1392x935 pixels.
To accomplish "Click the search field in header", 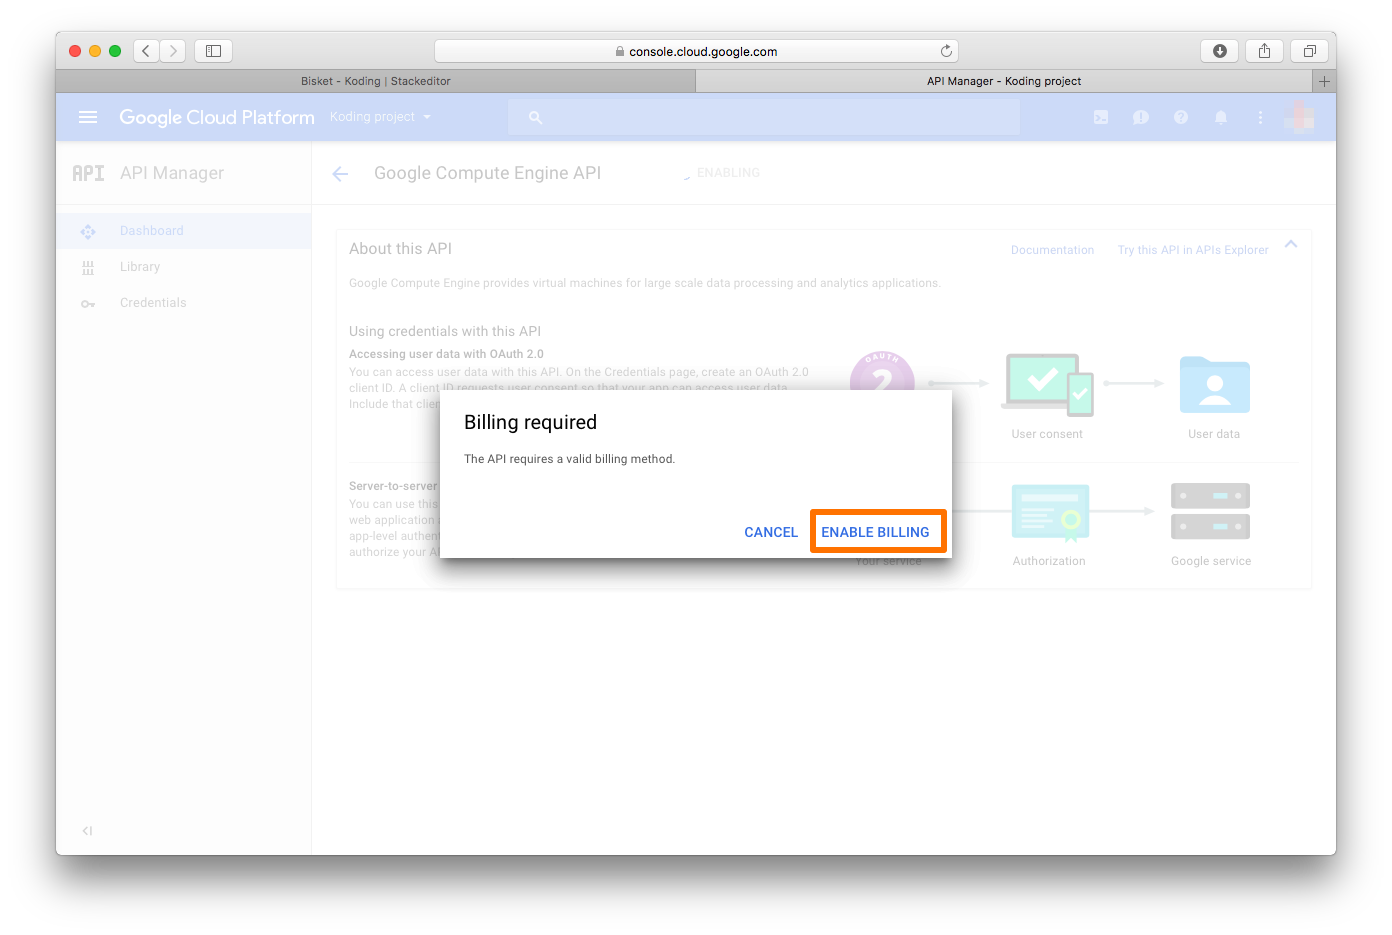I will pyautogui.click(x=764, y=117).
